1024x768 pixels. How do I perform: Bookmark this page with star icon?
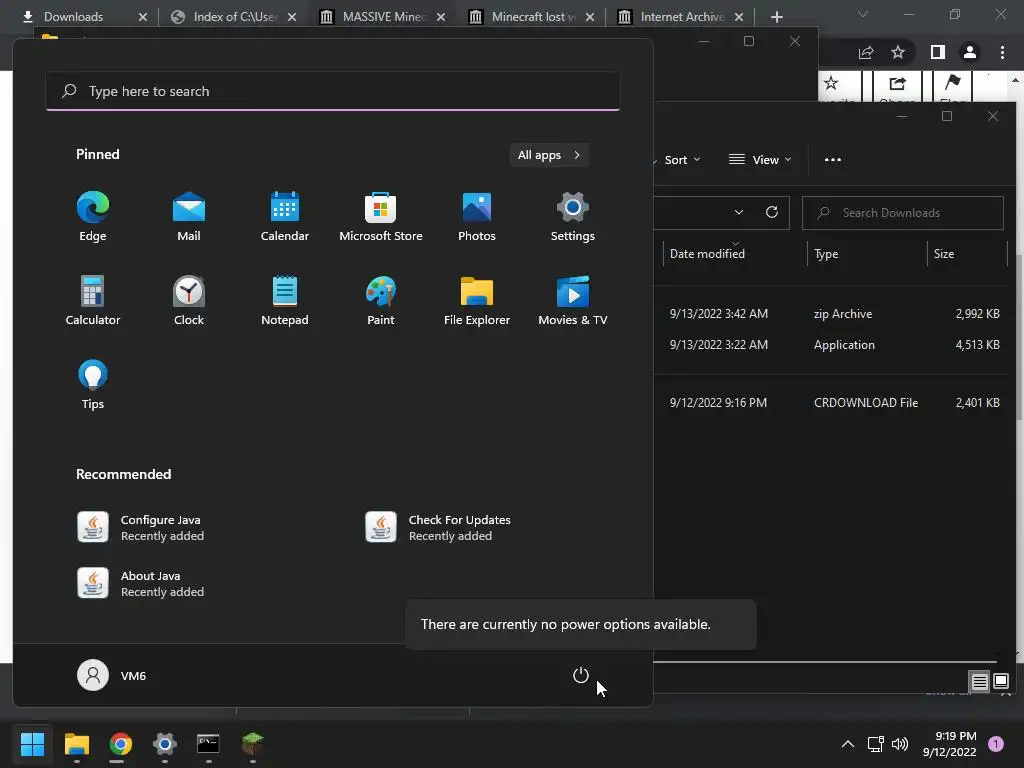pyautogui.click(x=898, y=52)
